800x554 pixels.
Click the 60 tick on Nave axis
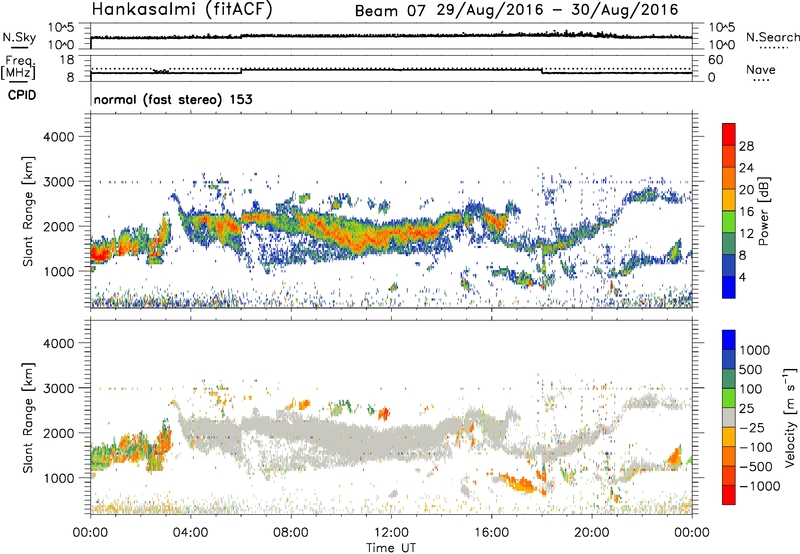point(715,60)
